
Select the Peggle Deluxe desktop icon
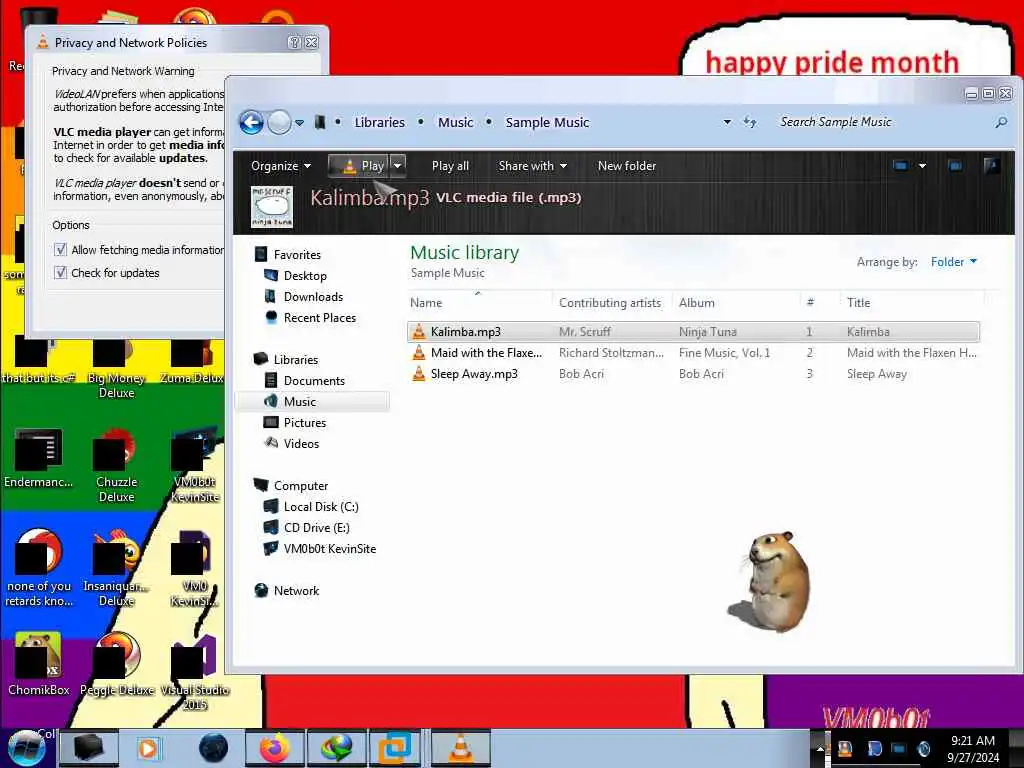pos(117,665)
